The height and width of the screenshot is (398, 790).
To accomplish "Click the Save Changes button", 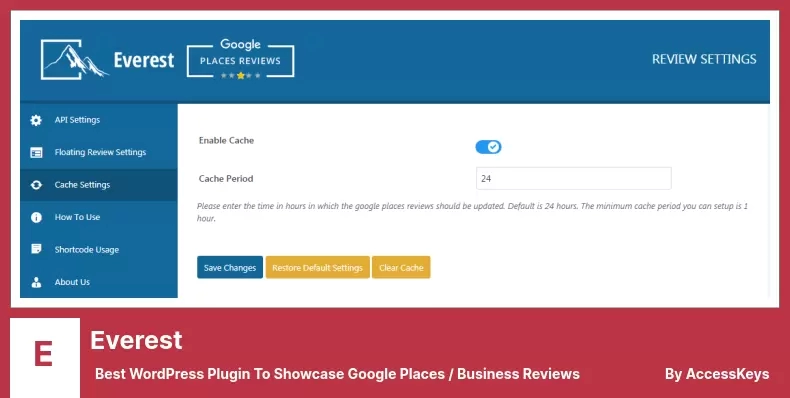I will (x=230, y=268).
